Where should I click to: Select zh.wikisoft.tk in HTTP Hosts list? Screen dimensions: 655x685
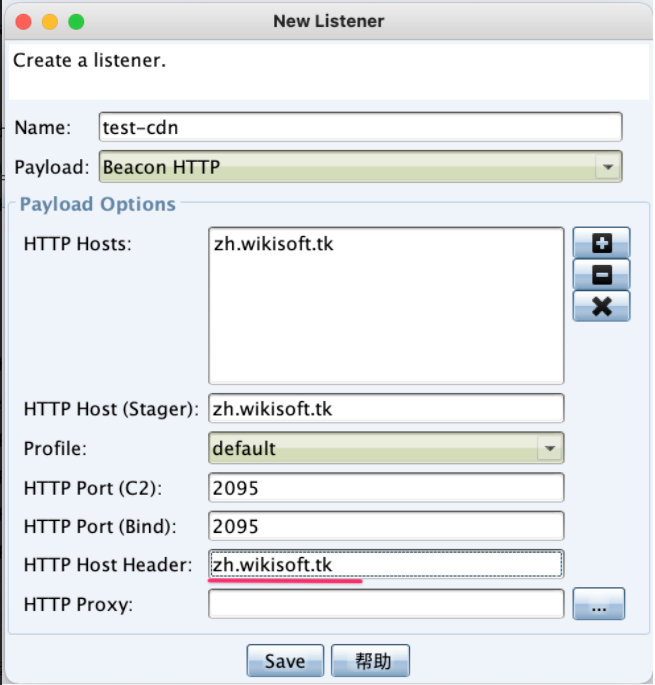point(273,243)
